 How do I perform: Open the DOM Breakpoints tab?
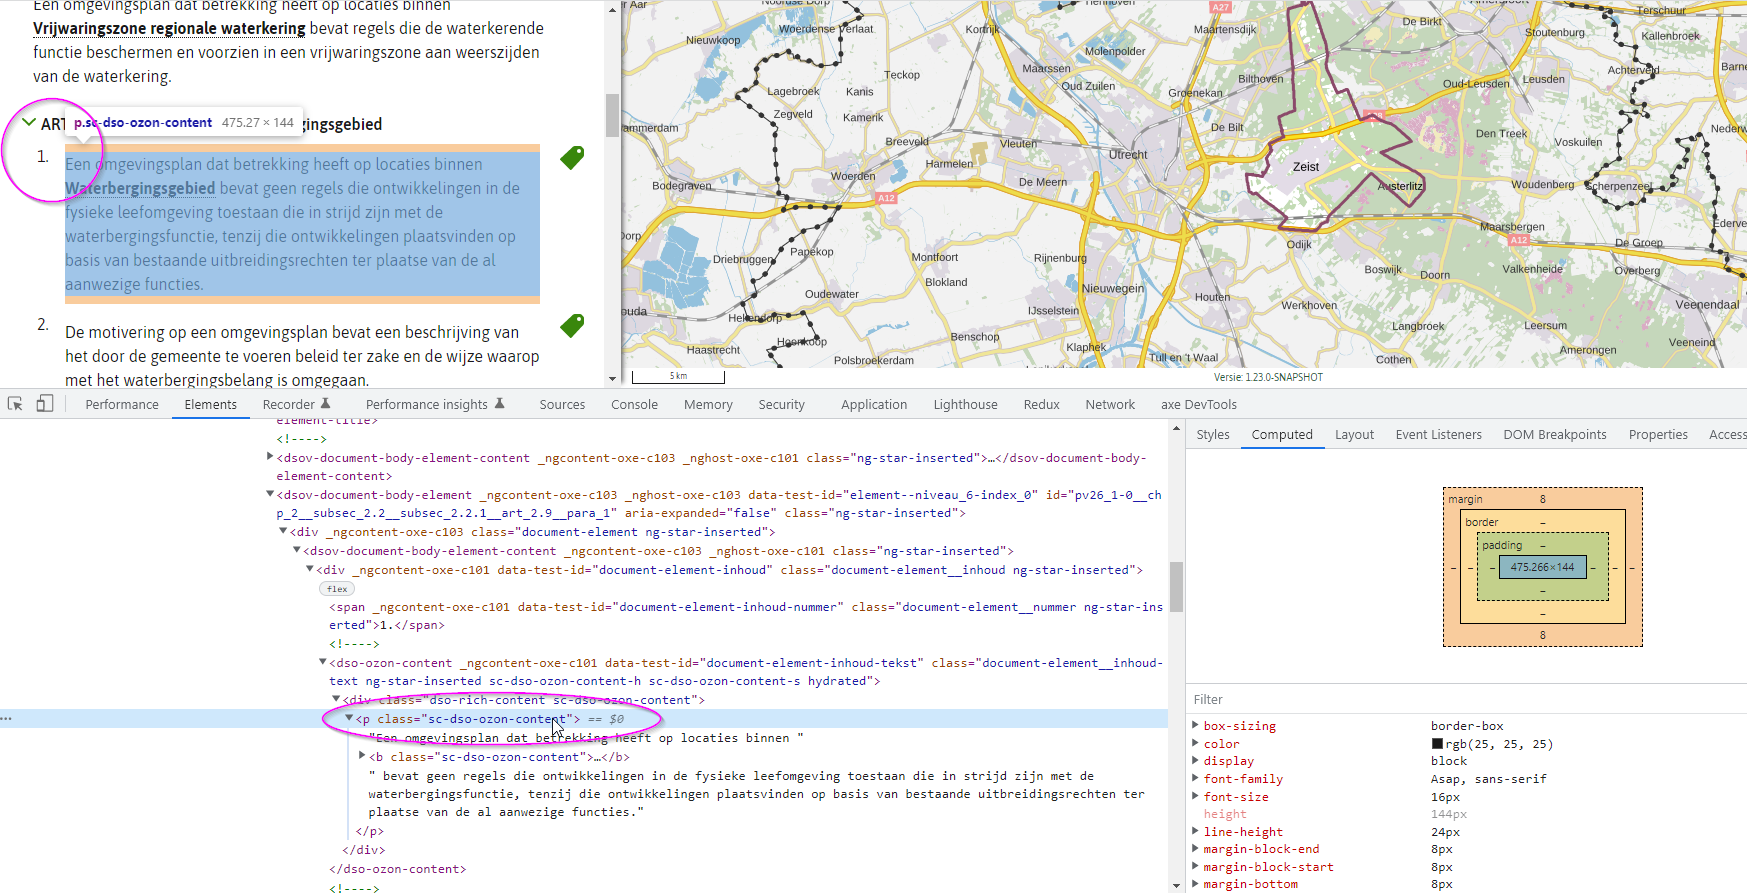pyautogui.click(x=1555, y=434)
